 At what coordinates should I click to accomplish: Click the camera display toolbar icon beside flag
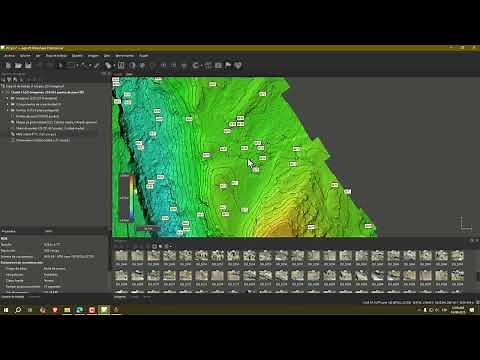(x=218, y=65)
